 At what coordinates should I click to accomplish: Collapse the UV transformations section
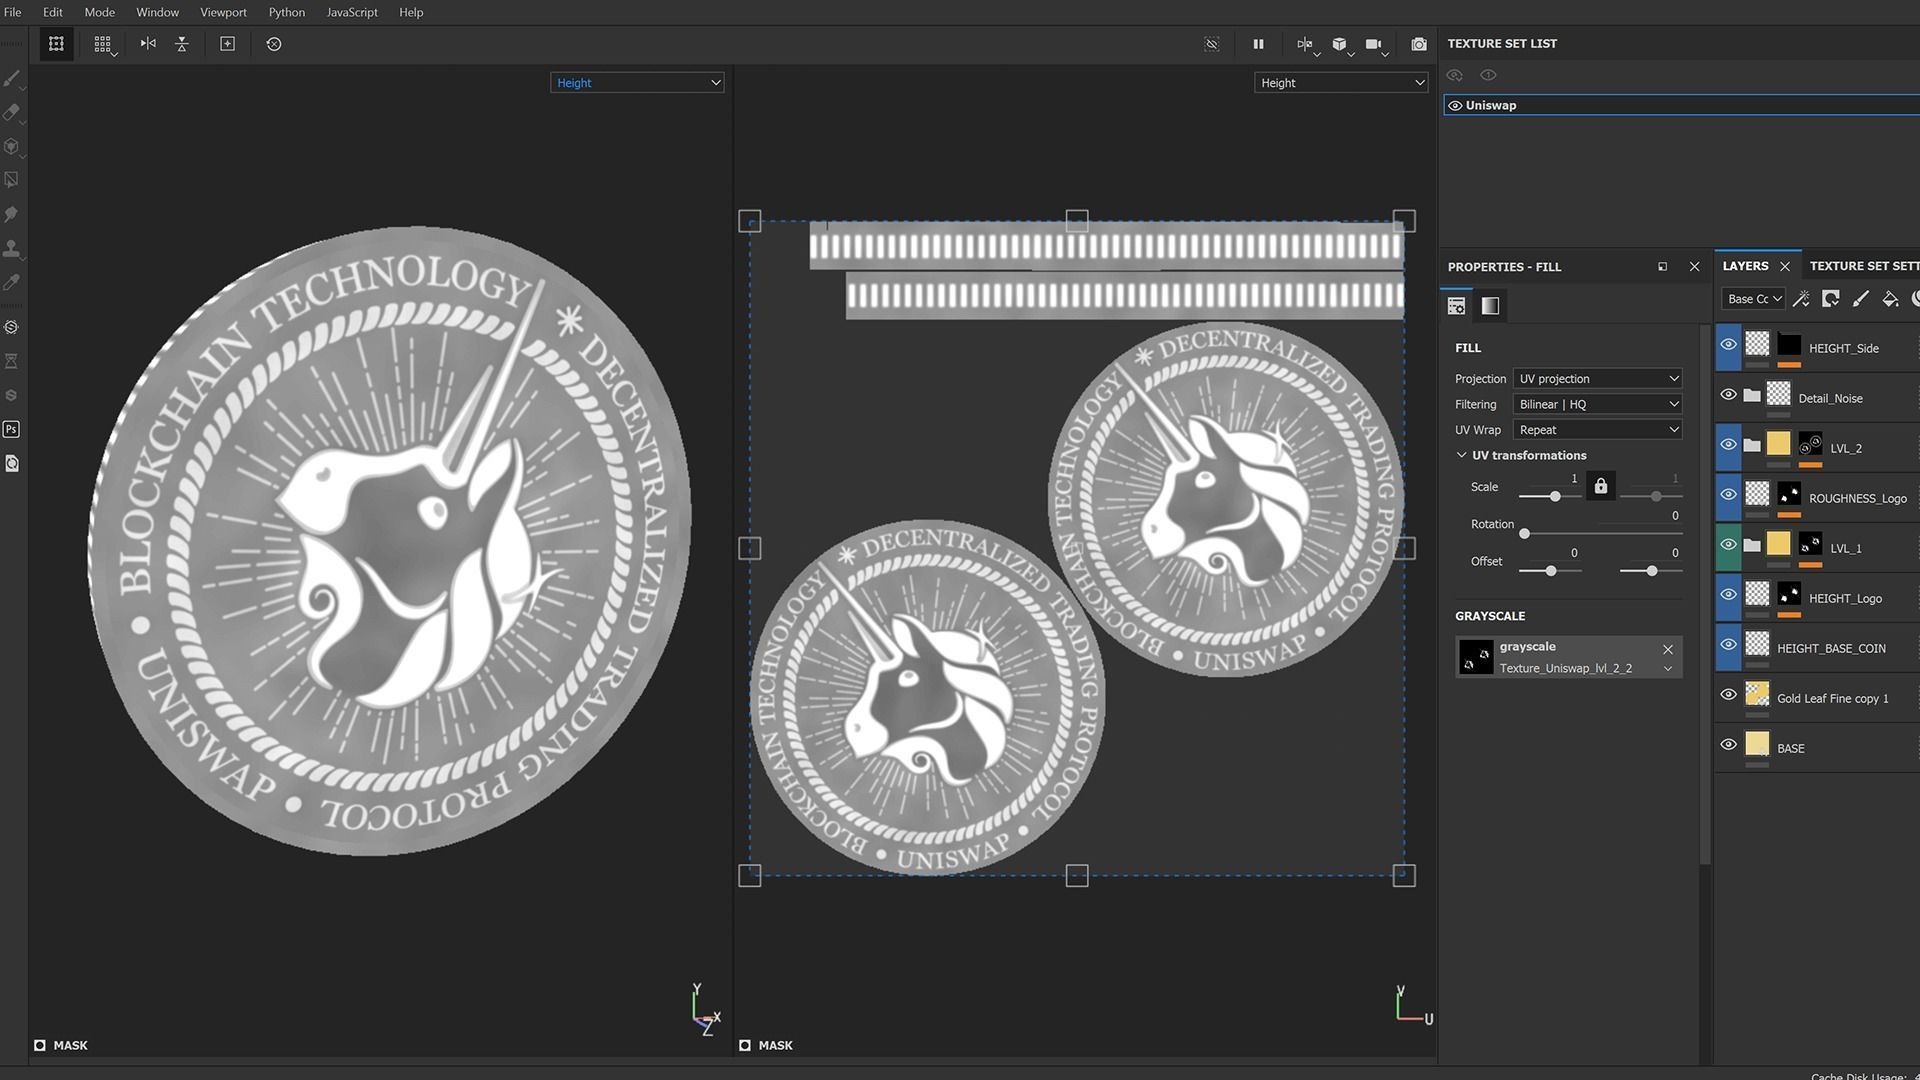pyautogui.click(x=1462, y=455)
